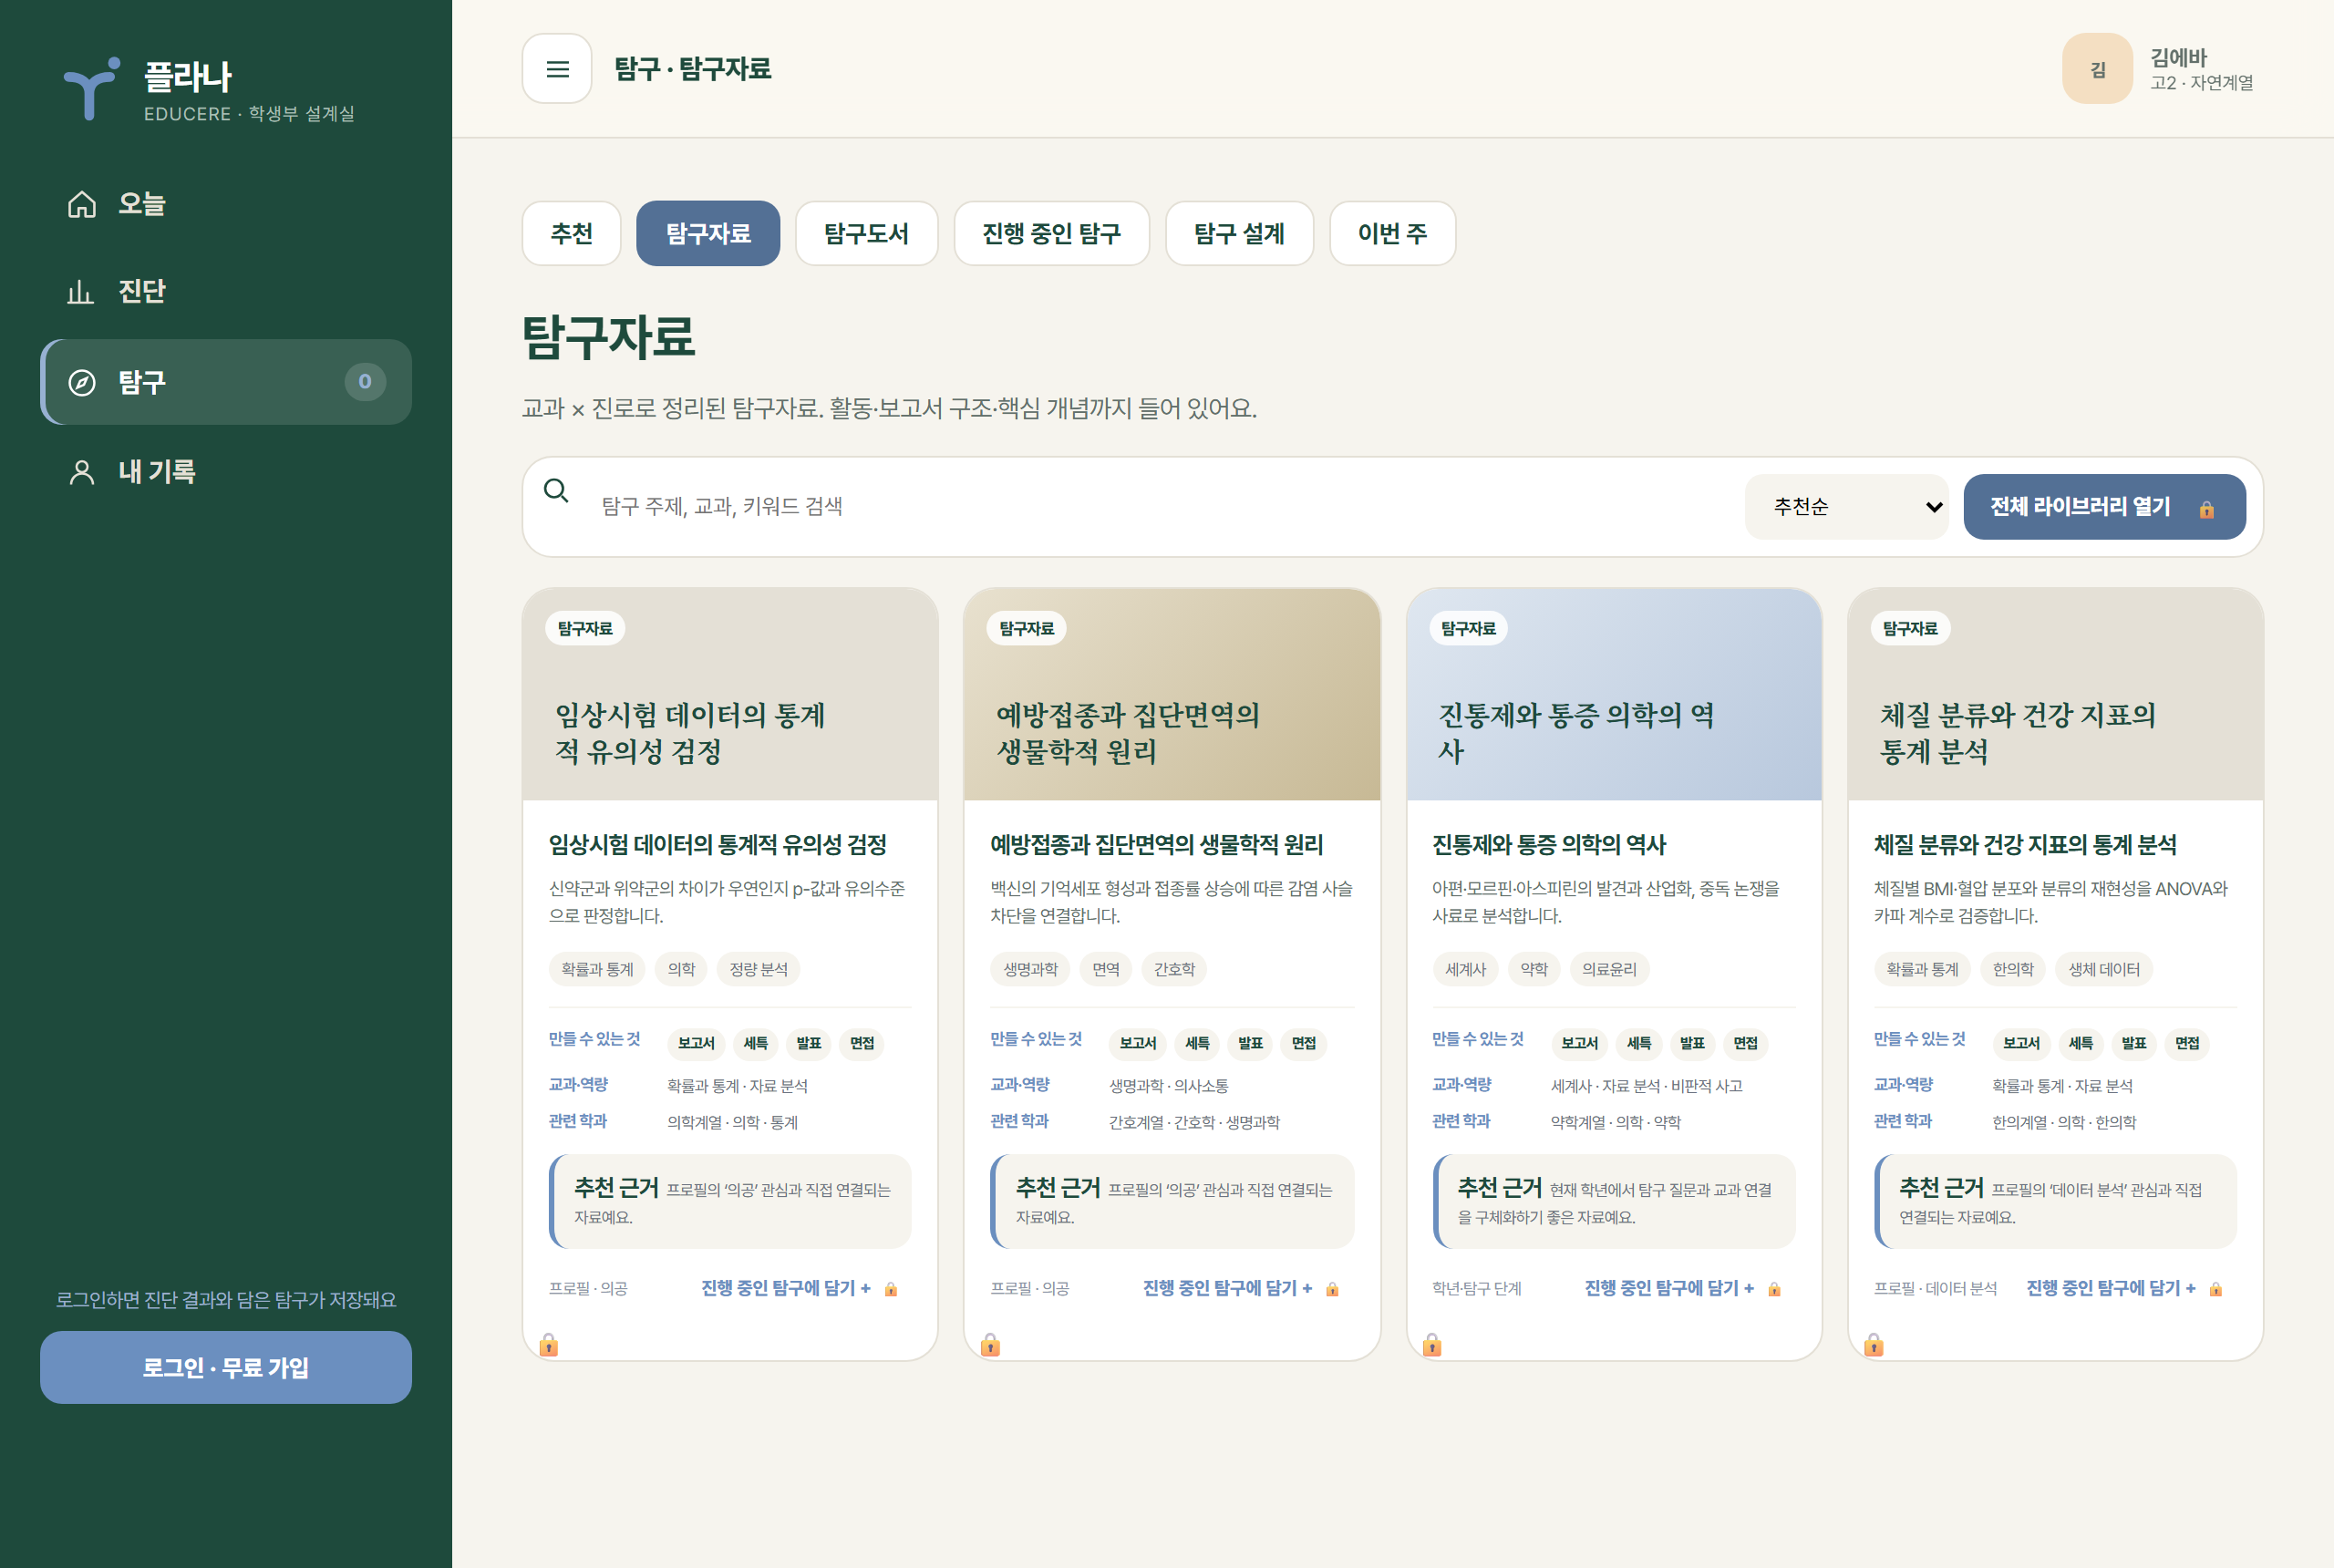Click the person icon for 내 기록

click(82, 472)
